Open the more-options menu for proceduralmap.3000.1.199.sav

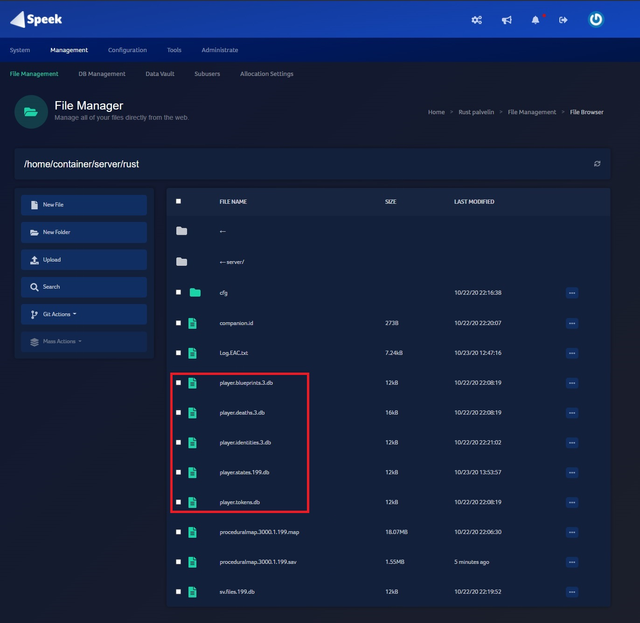click(x=572, y=562)
